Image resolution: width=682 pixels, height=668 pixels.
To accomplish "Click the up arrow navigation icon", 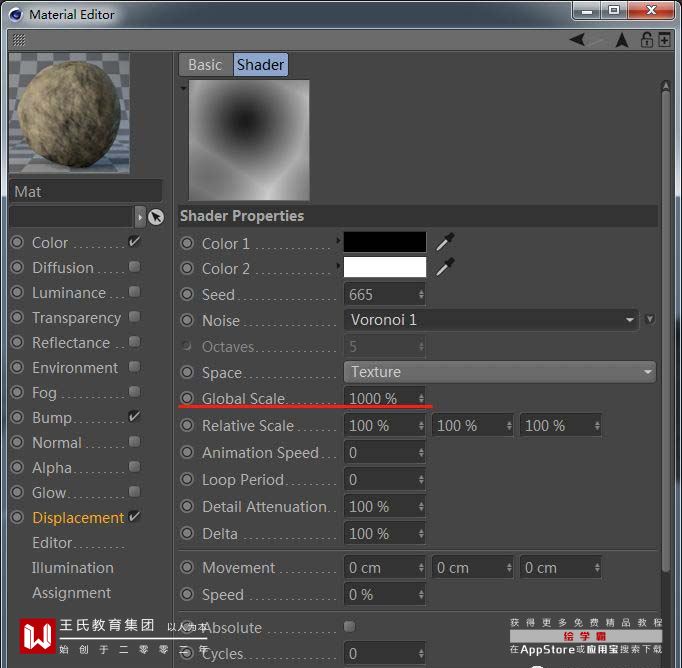I will pyautogui.click(x=622, y=40).
